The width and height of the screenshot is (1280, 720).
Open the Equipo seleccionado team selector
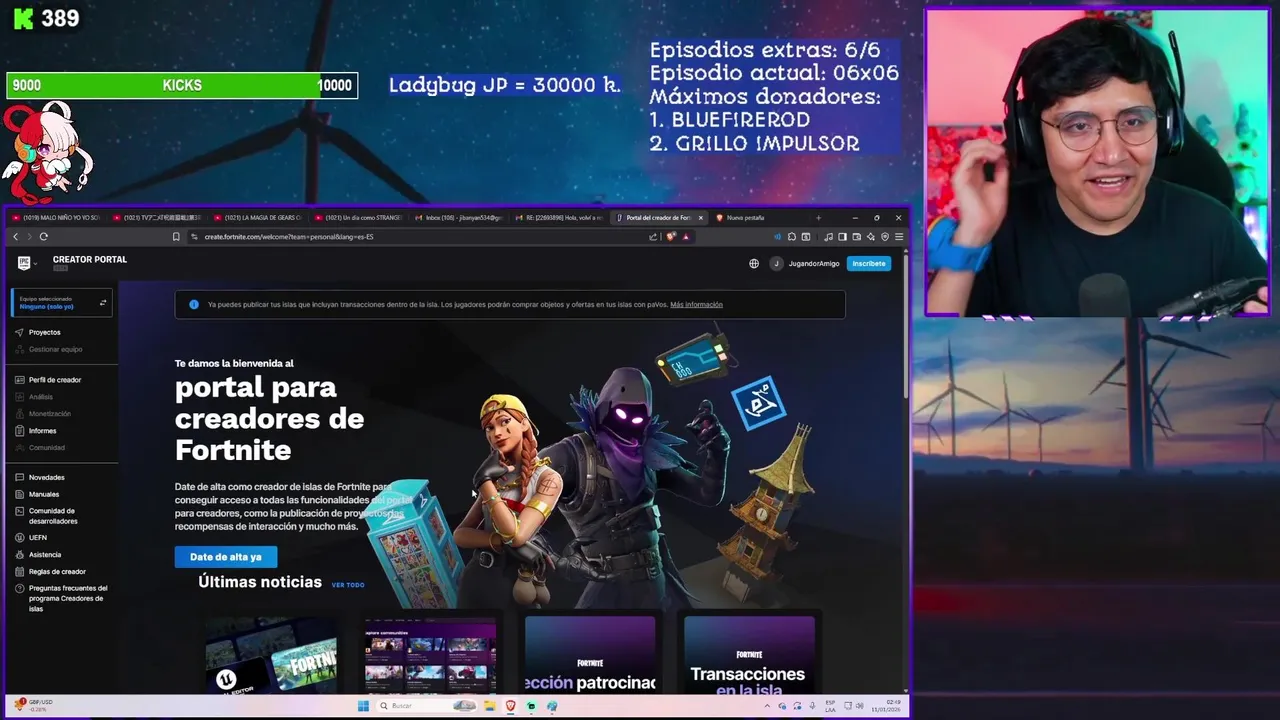[61, 303]
